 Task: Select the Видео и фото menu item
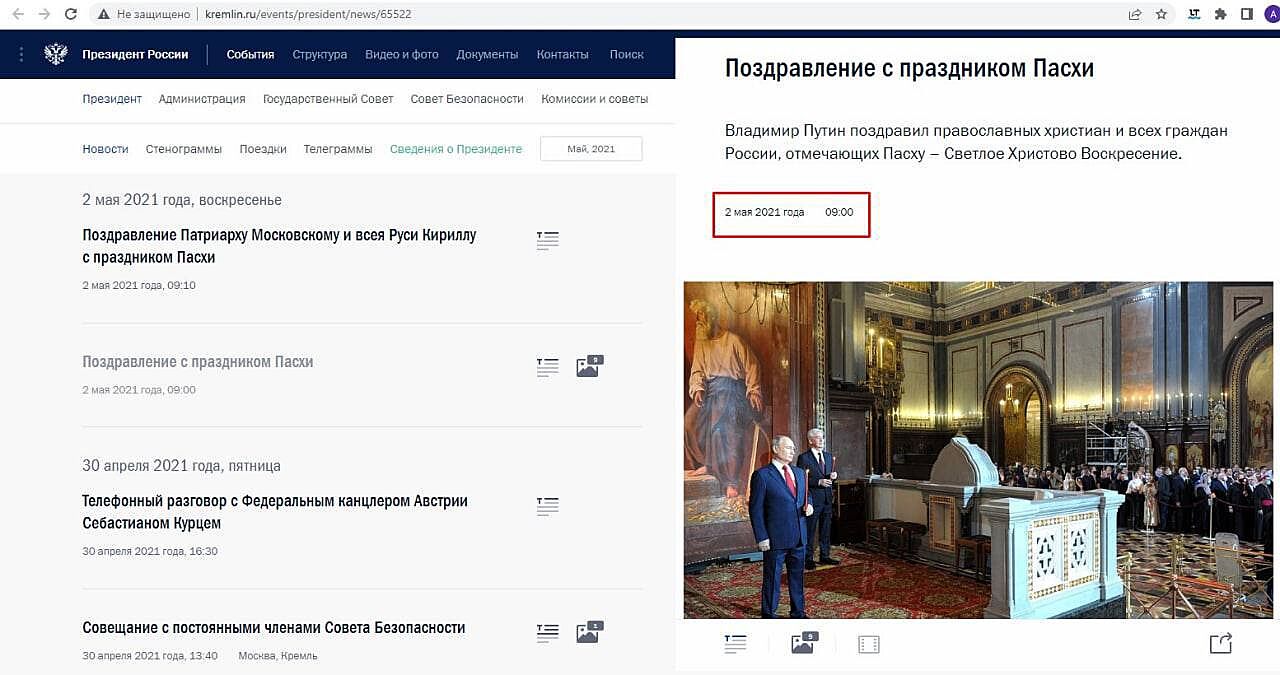[401, 54]
